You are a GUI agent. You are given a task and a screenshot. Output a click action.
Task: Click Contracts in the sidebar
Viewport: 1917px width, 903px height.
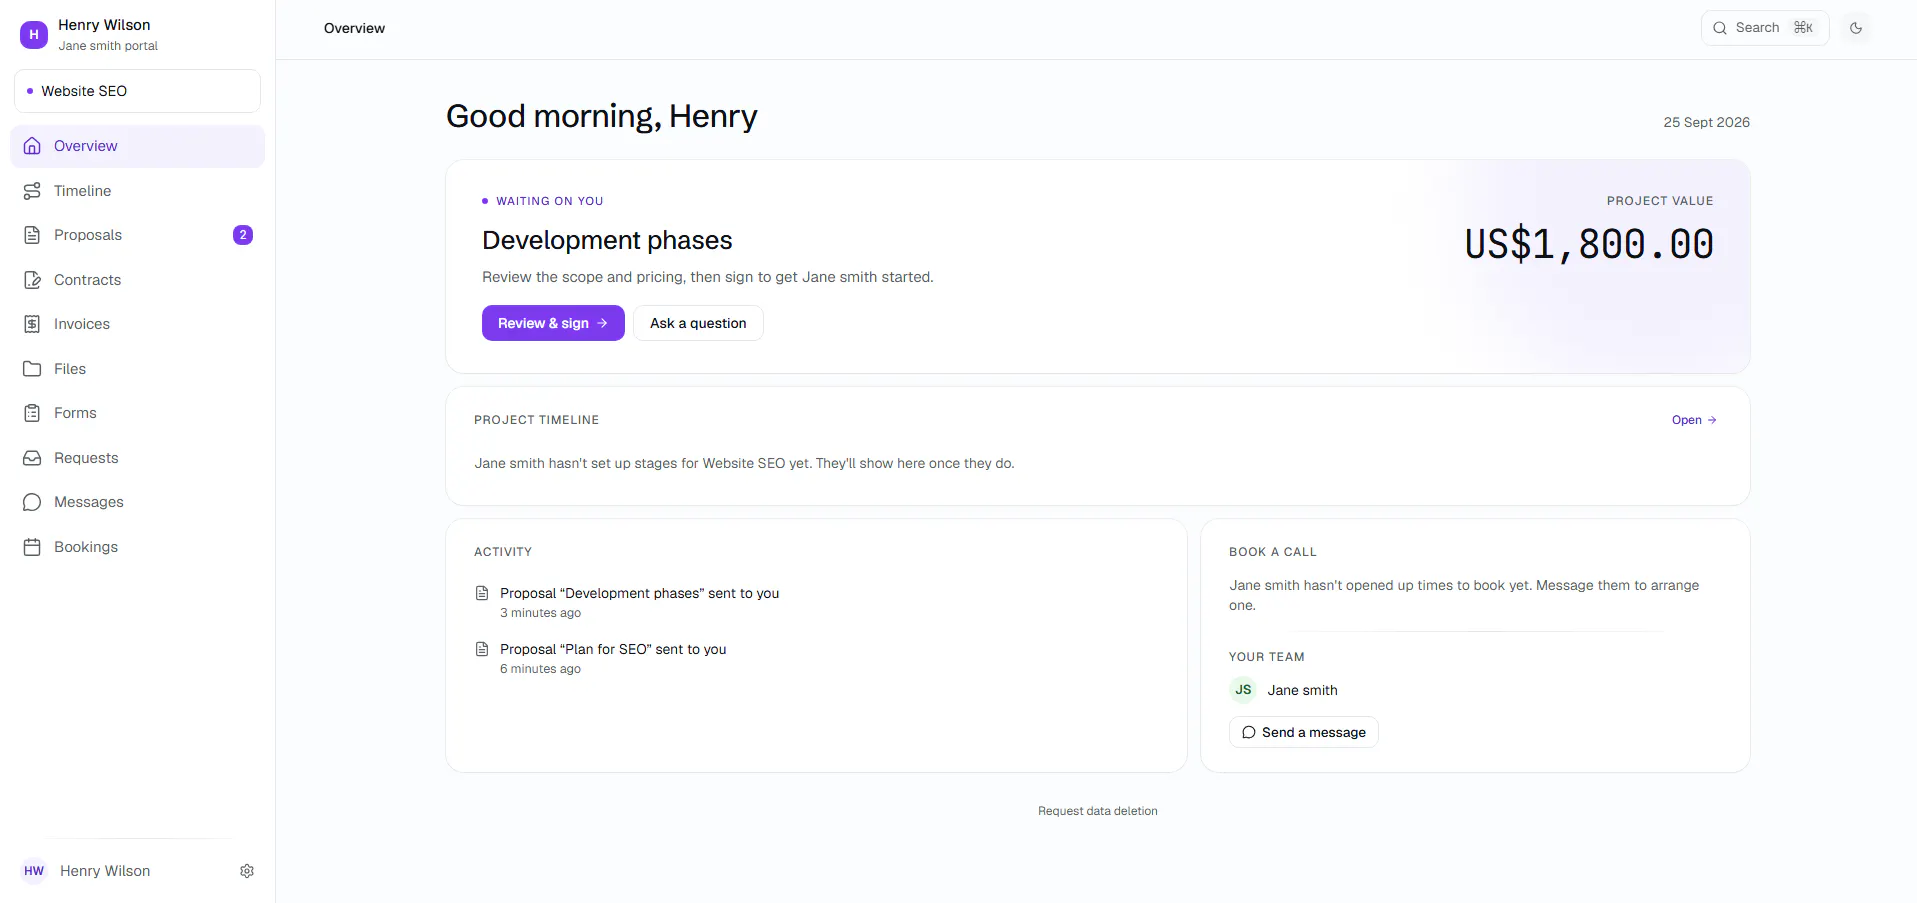[x=137, y=280]
